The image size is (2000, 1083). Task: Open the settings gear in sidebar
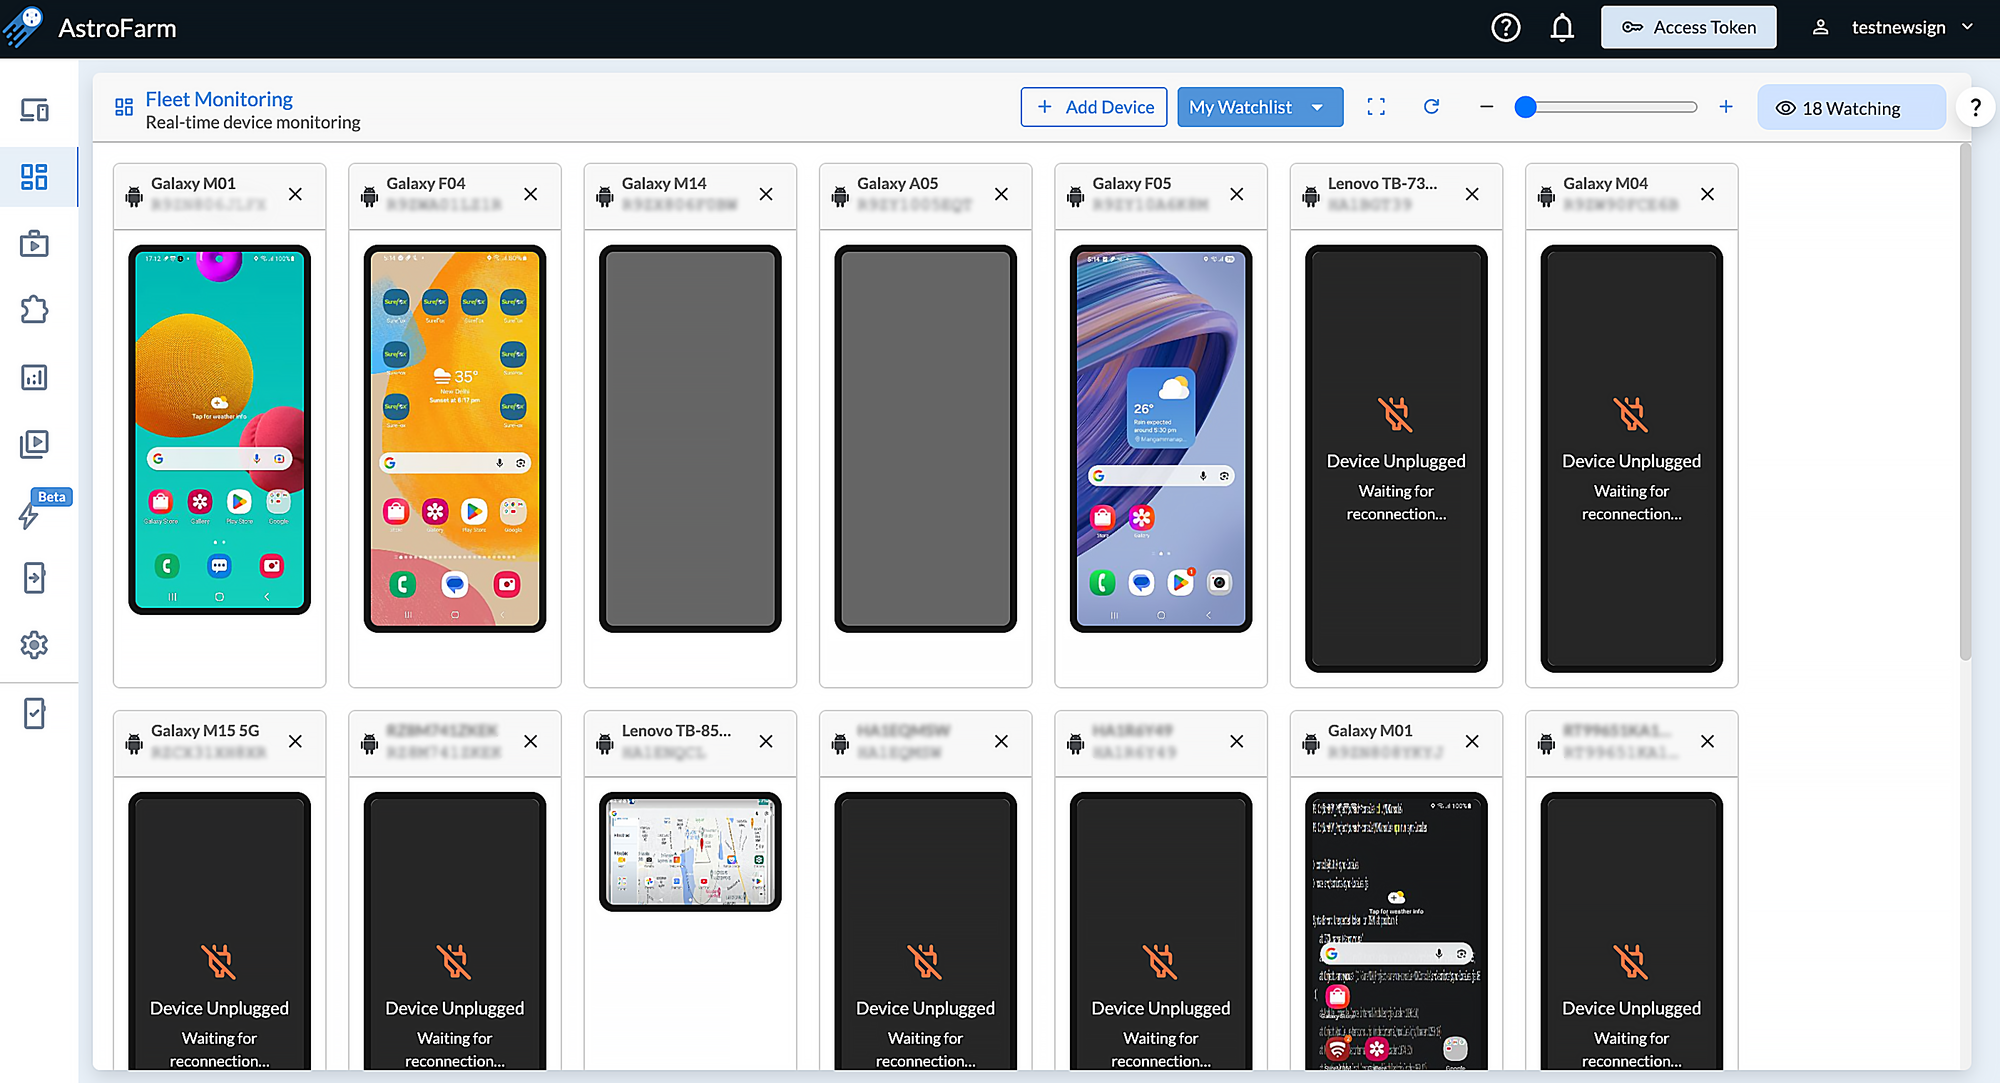35,645
